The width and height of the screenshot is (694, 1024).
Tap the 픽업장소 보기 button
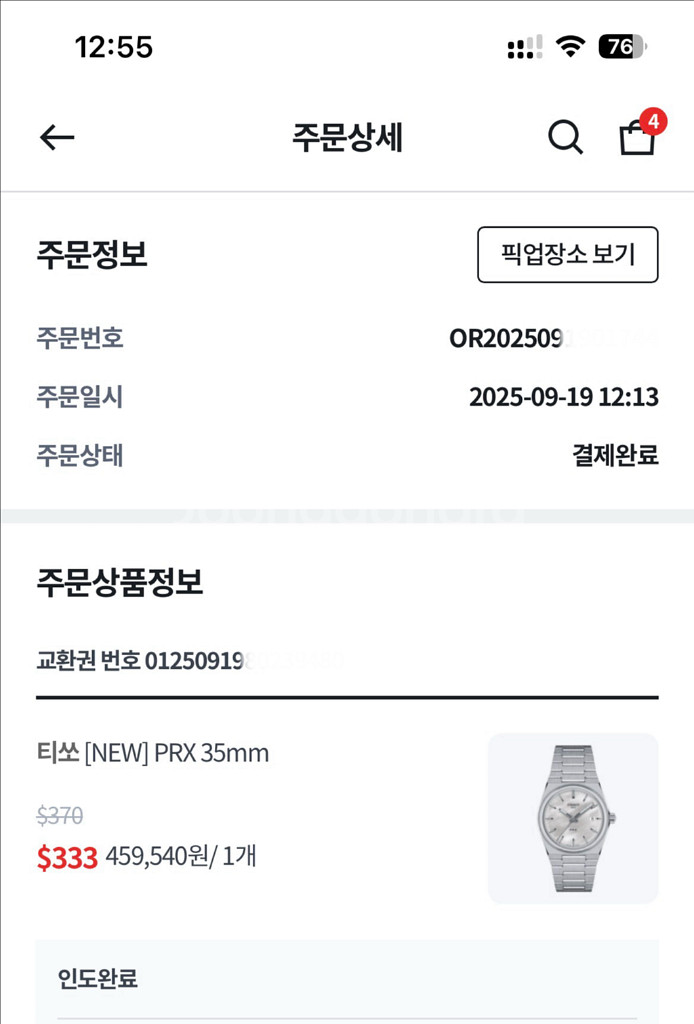click(x=567, y=255)
